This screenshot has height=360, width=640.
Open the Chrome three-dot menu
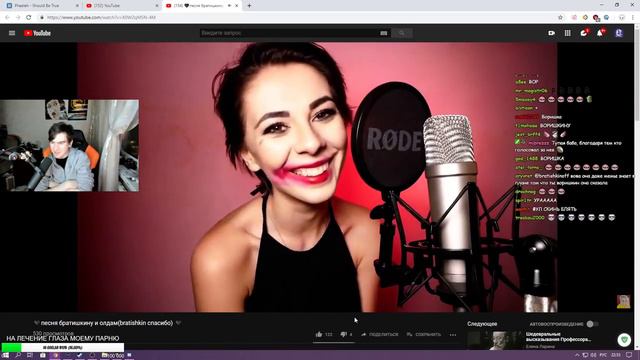(x=633, y=18)
